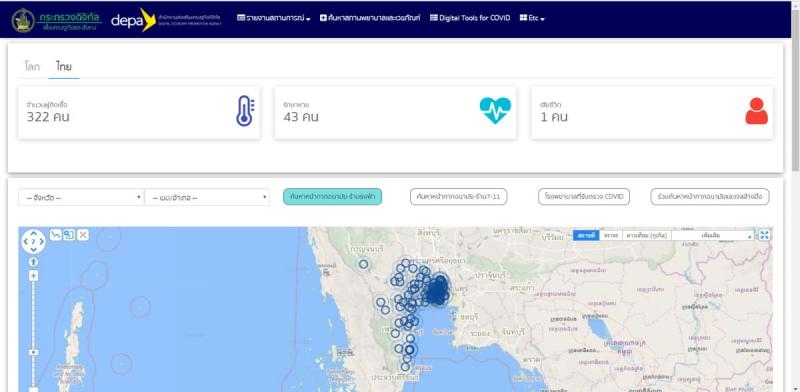Open the Etc menu in navbar

pyautogui.click(x=532, y=18)
